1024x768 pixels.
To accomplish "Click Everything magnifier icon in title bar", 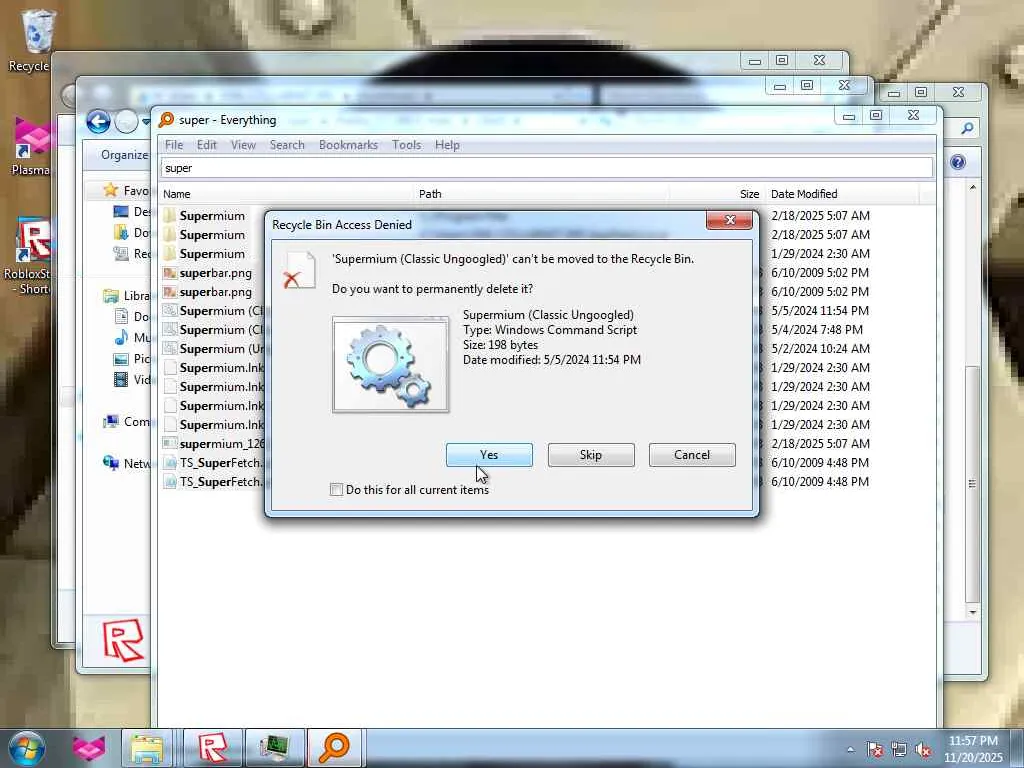I will (167, 120).
